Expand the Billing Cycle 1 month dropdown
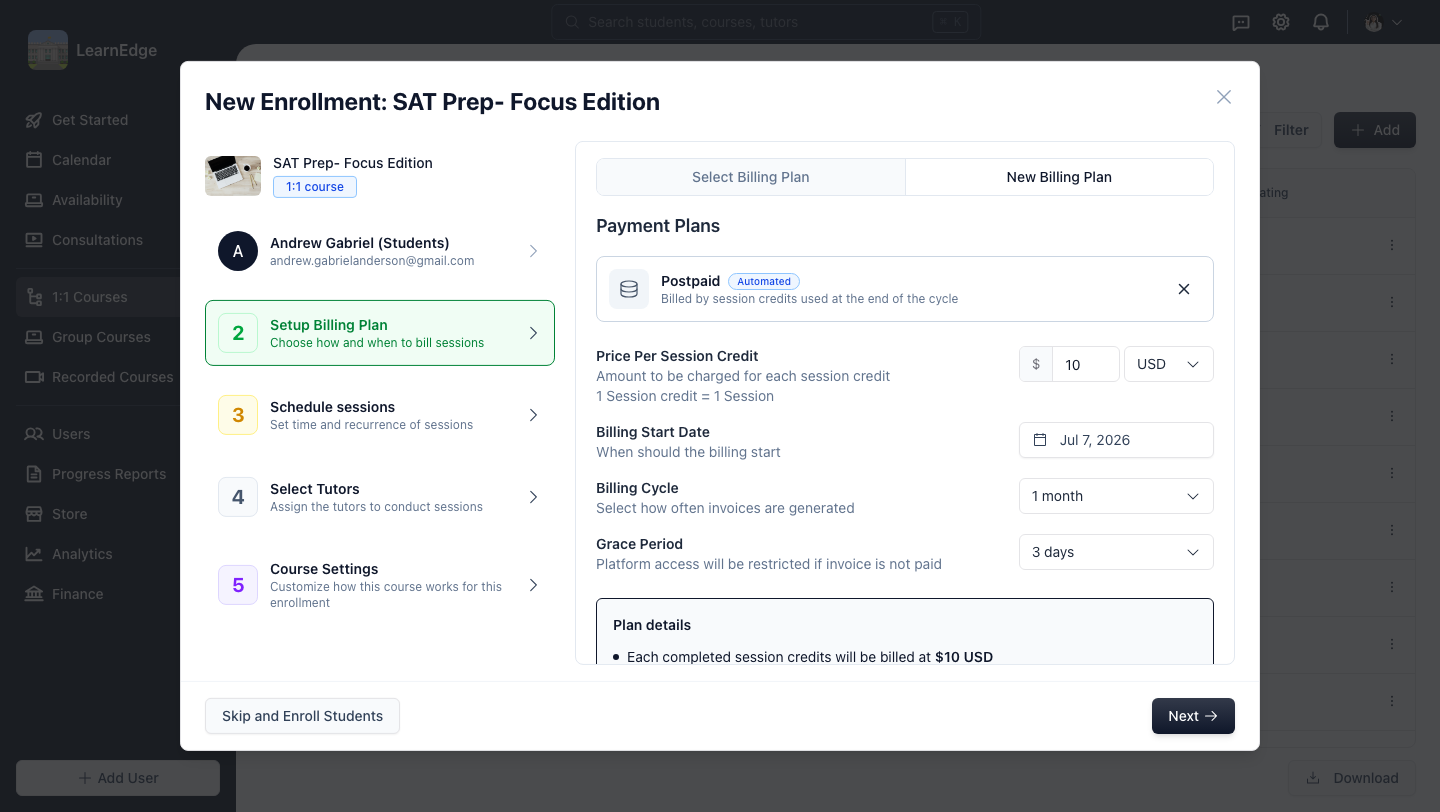 coord(1116,496)
